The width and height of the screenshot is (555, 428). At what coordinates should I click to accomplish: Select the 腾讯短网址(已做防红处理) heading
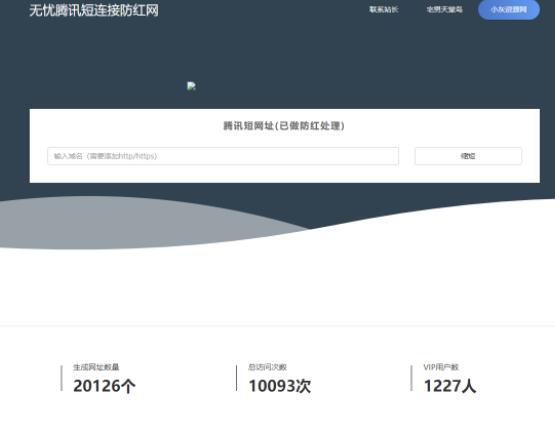(x=284, y=126)
